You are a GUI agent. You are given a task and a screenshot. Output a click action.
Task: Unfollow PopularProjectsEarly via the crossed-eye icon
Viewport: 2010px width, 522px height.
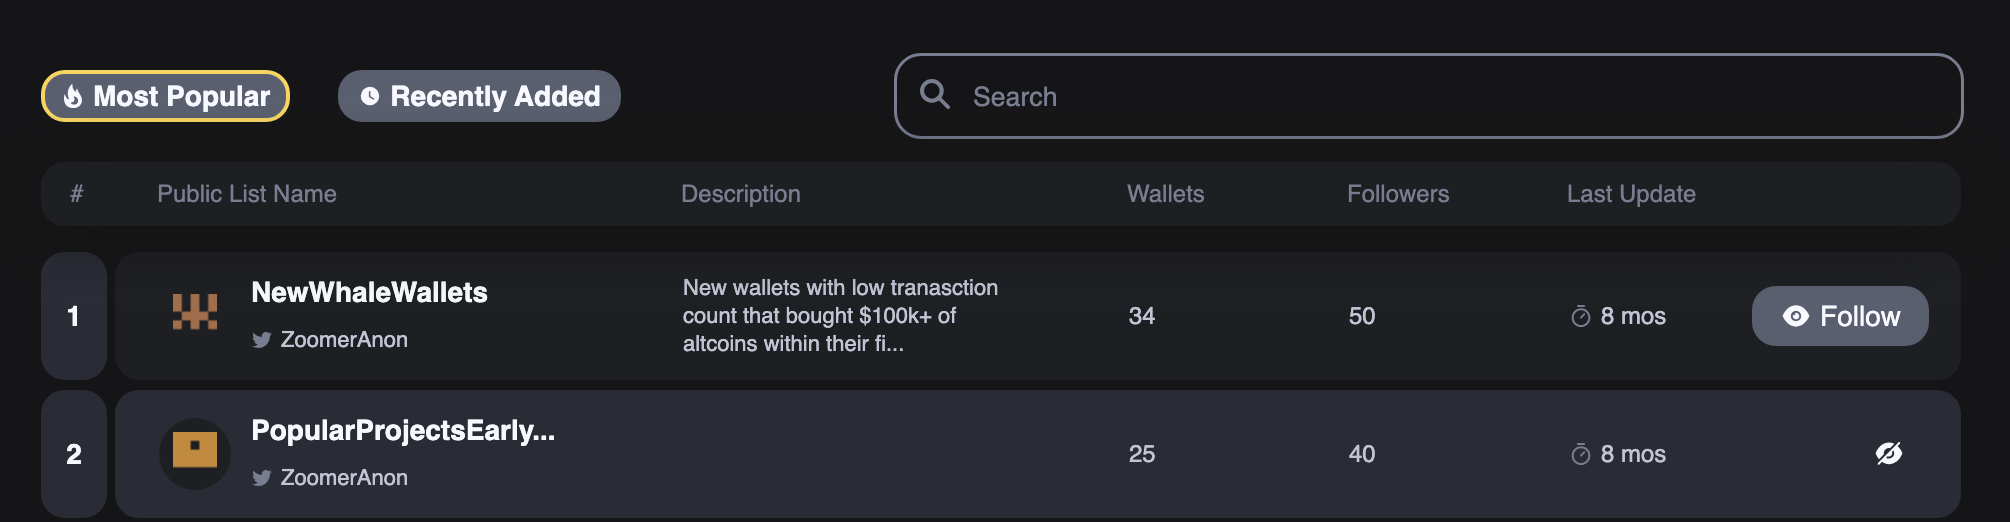1889,453
